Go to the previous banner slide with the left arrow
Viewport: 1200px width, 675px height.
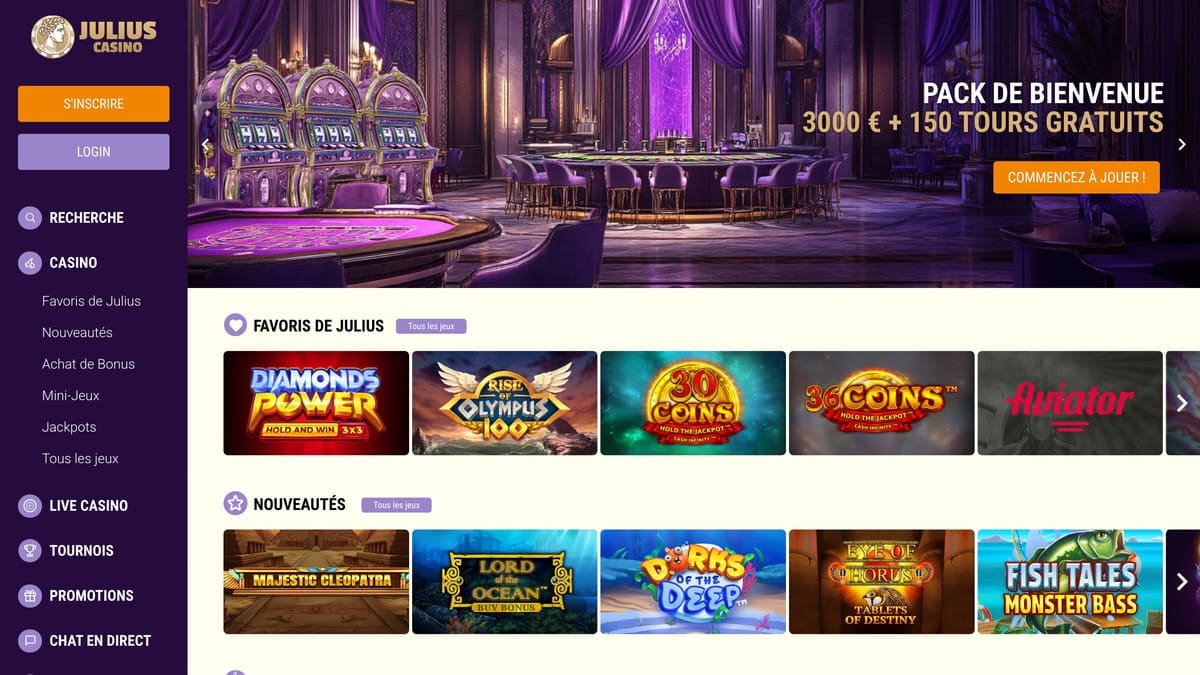(206, 144)
